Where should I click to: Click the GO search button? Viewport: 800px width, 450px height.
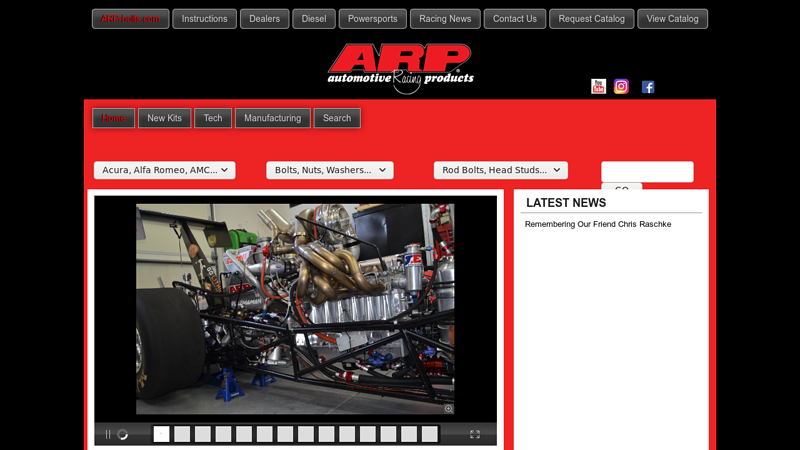click(621, 187)
